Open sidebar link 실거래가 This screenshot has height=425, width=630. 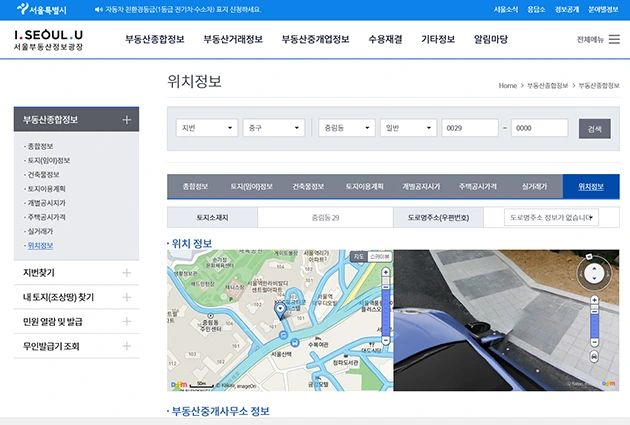tap(40, 231)
